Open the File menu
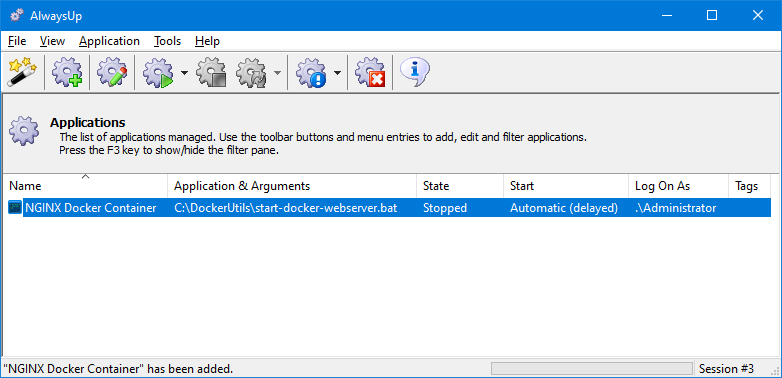 pyautogui.click(x=17, y=41)
